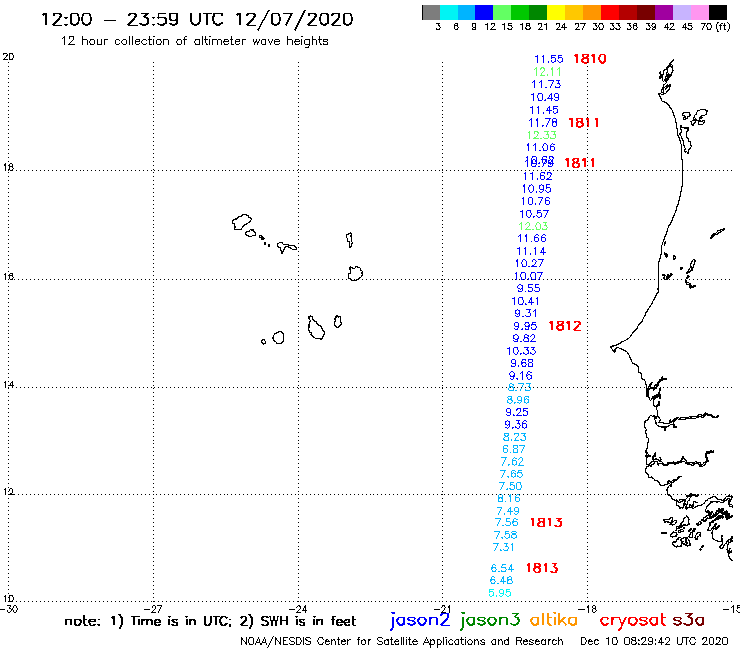The image size is (740, 650).
Task: Click the '(ft)' legend unit label
Action: coord(723,27)
